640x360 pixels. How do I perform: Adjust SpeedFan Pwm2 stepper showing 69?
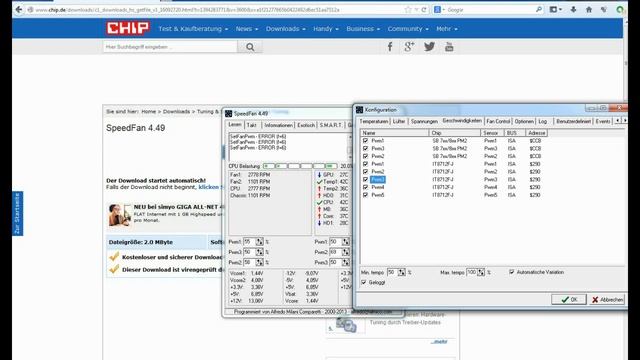pyautogui.click(x=346, y=252)
